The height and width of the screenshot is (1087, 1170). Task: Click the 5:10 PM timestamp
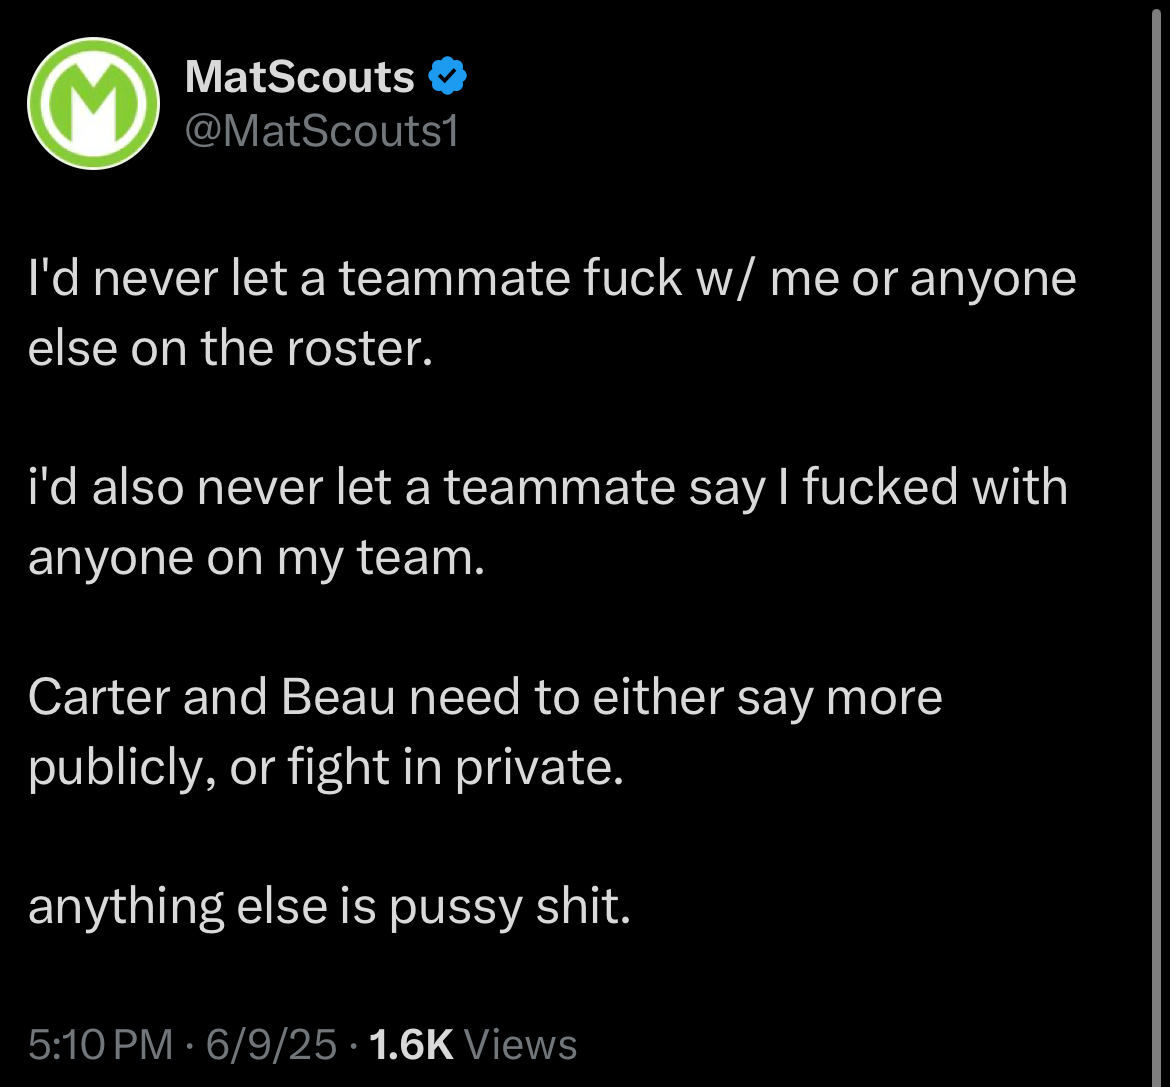click(x=101, y=1044)
